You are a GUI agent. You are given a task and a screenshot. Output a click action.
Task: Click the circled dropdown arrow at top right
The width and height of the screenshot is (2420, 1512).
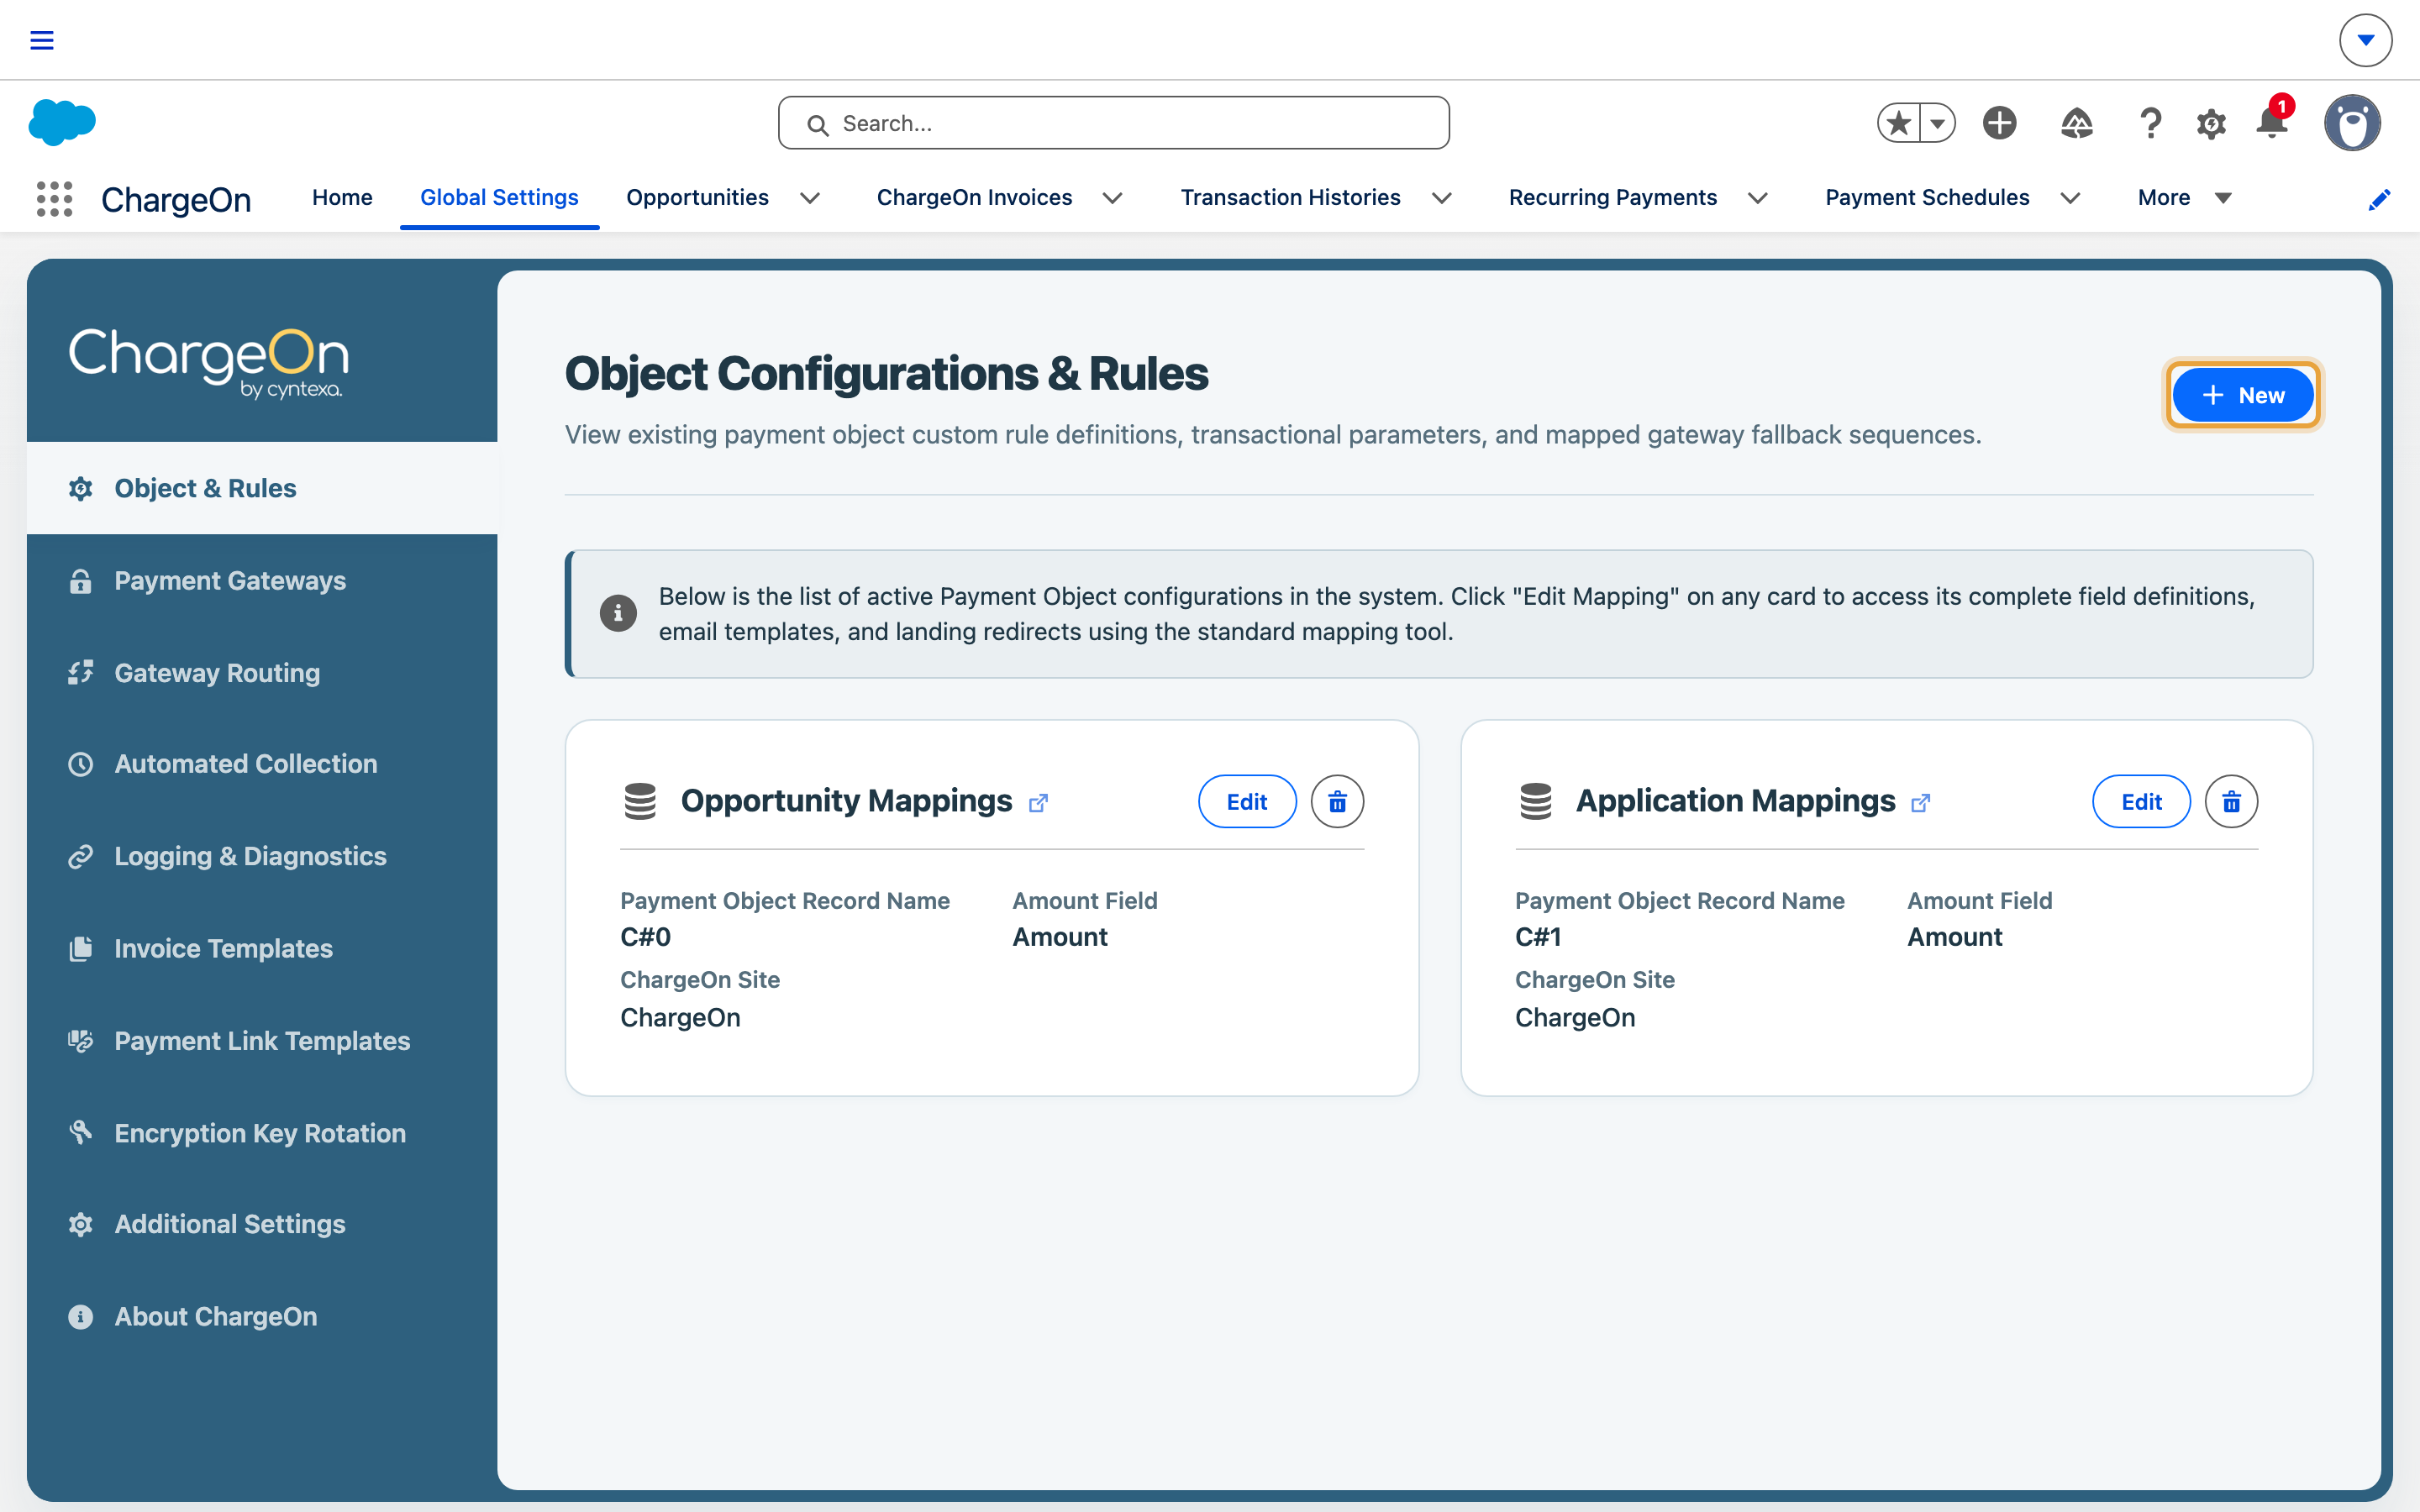(2365, 40)
